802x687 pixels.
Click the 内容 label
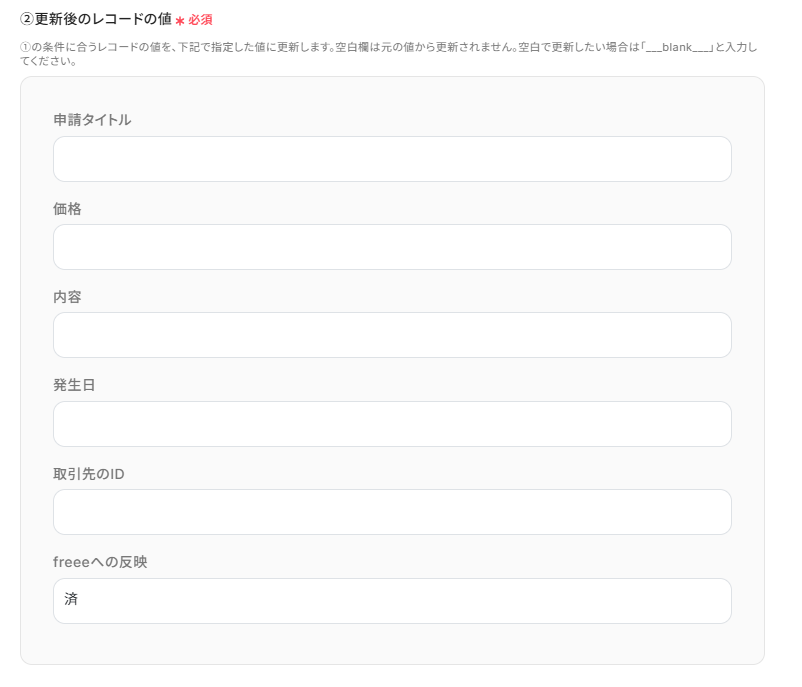pos(67,297)
